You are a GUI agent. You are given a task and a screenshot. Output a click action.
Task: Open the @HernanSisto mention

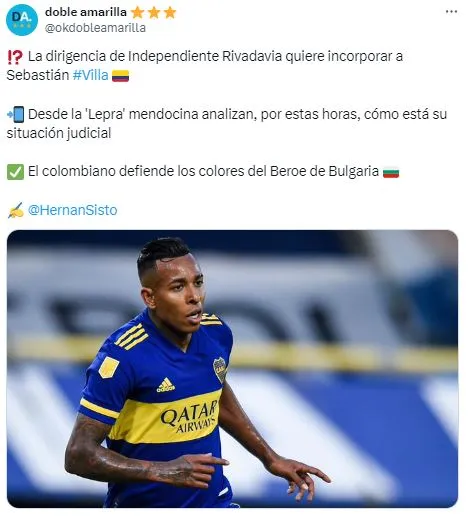pyautogui.click(x=72, y=210)
